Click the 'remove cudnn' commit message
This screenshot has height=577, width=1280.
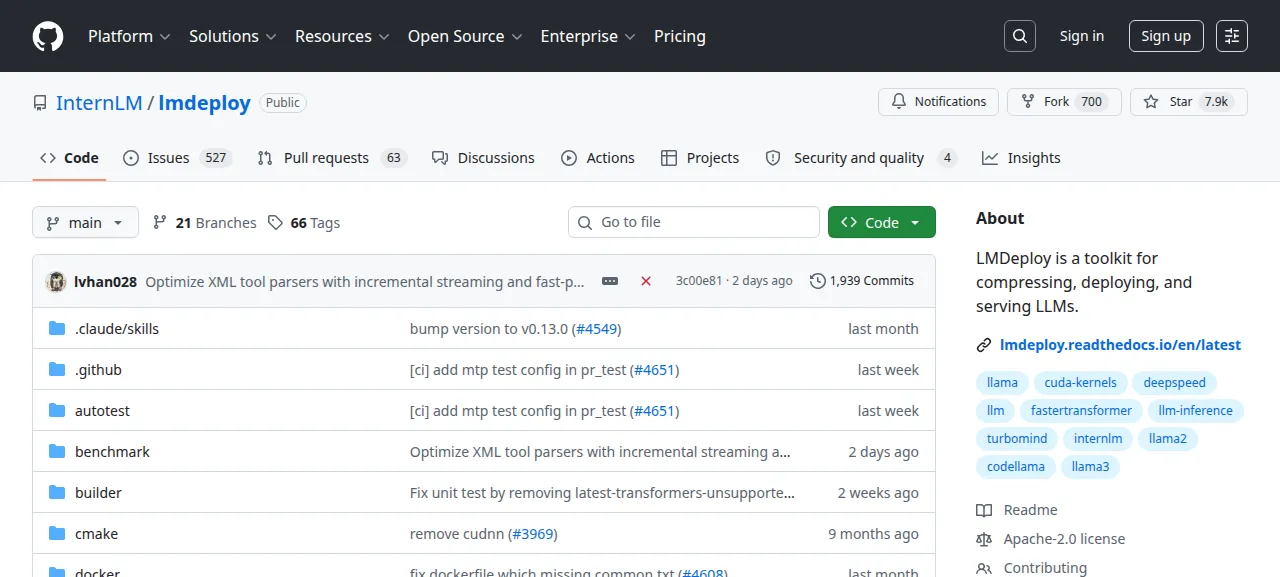[456, 534]
